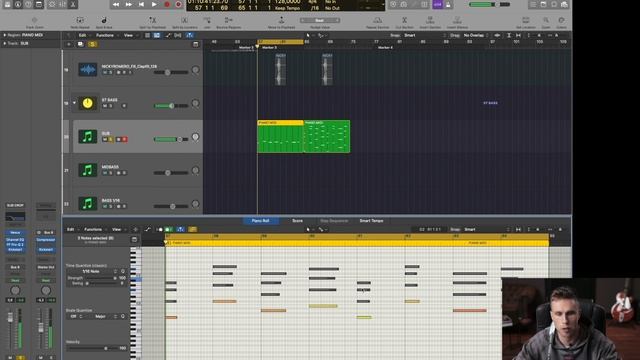Click the ST BASS yellow knob icon
Image resolution: width=640 pixels, height=360 pixels.
click(x=87, y=103)
